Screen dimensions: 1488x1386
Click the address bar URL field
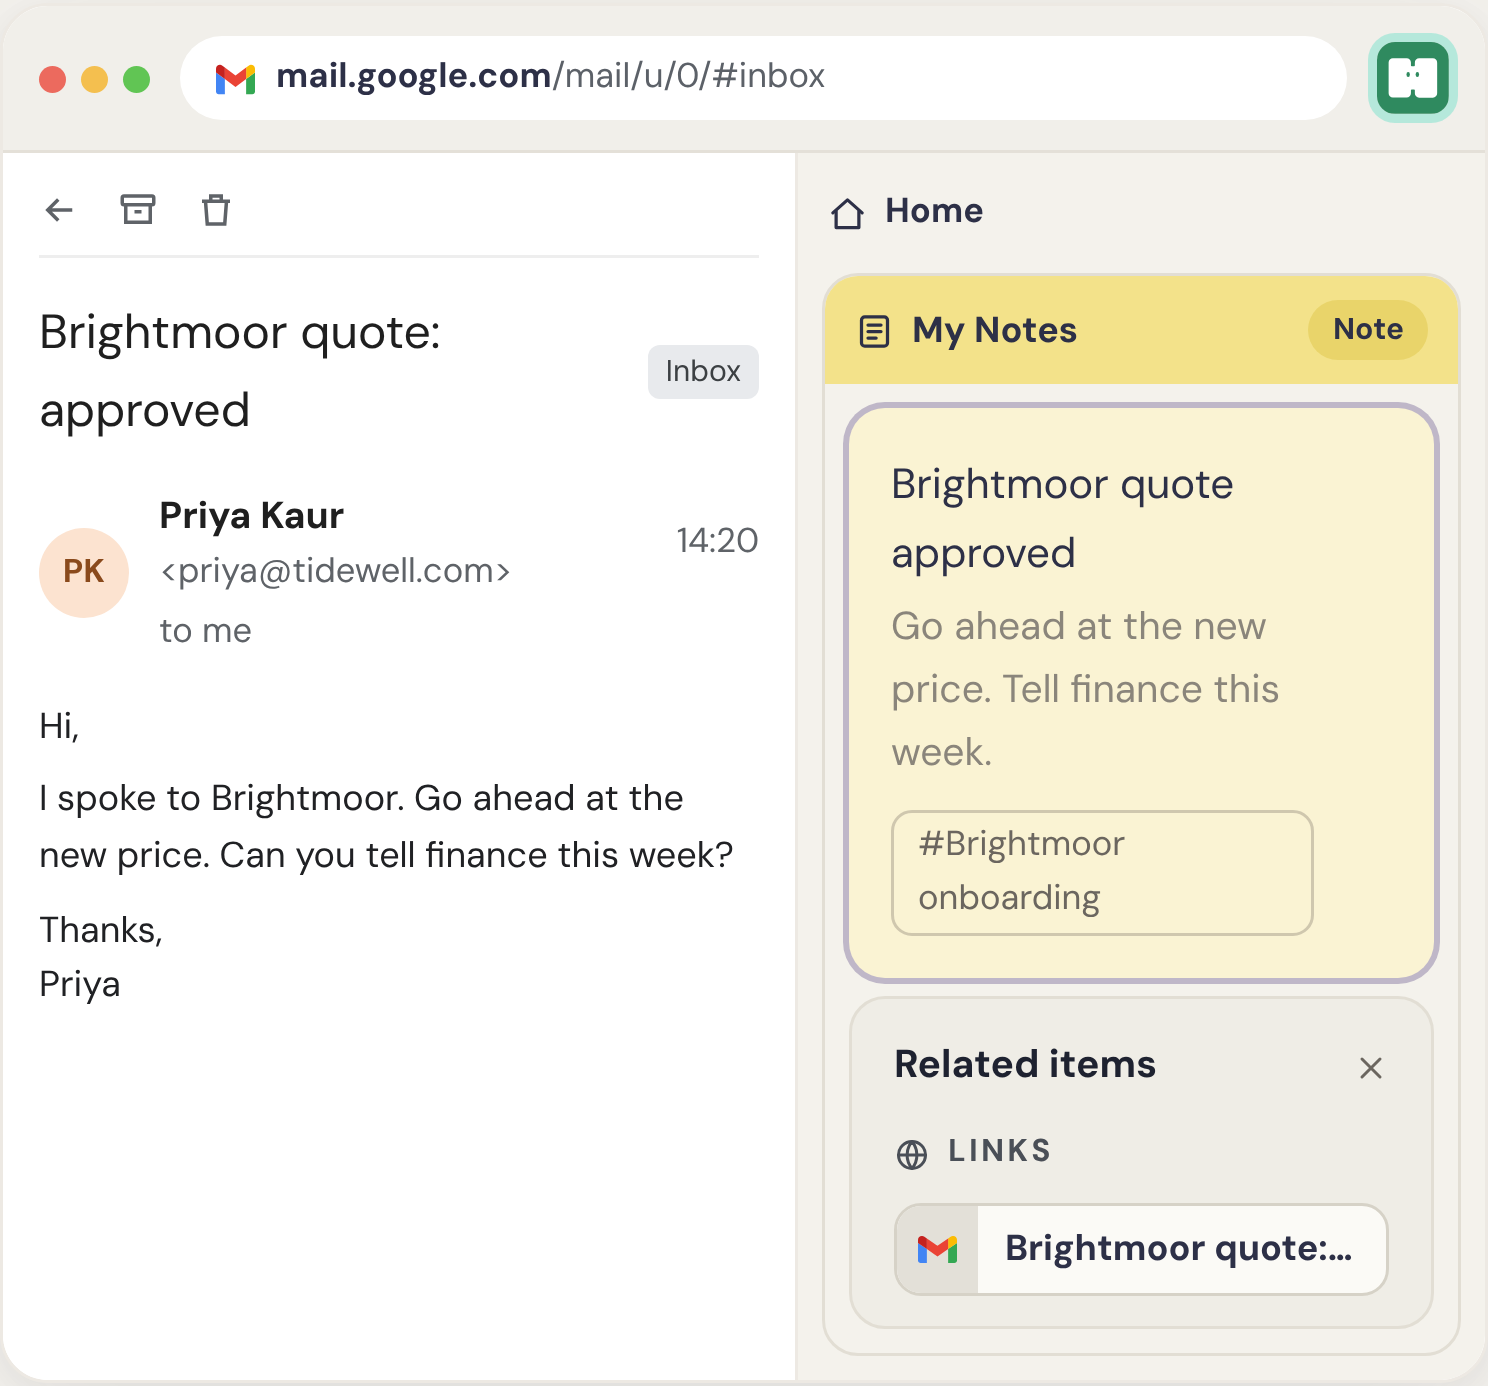763,78
